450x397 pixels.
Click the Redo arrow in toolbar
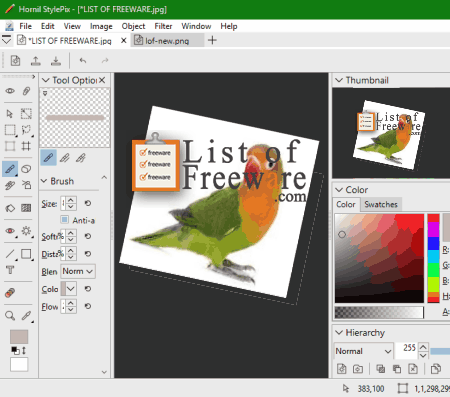105,61
